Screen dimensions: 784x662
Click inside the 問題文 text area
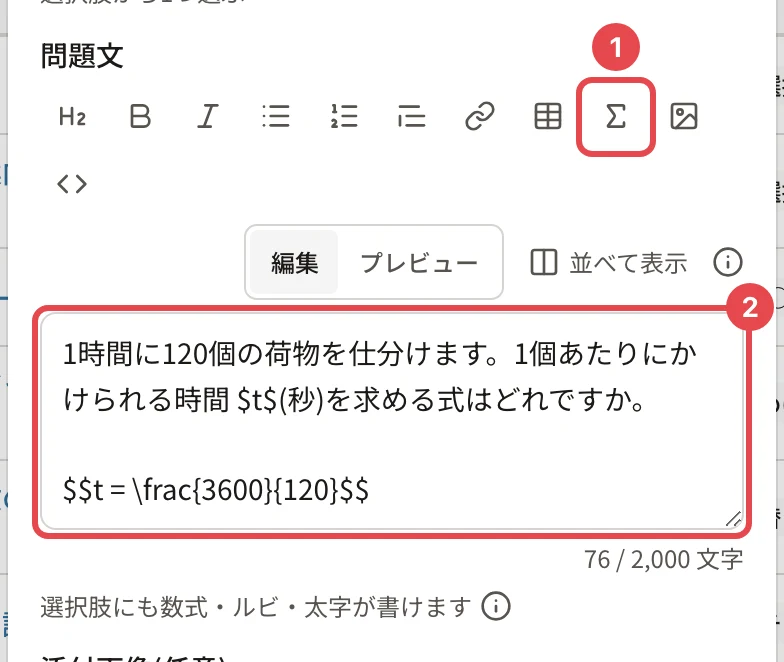click(392, 422)
